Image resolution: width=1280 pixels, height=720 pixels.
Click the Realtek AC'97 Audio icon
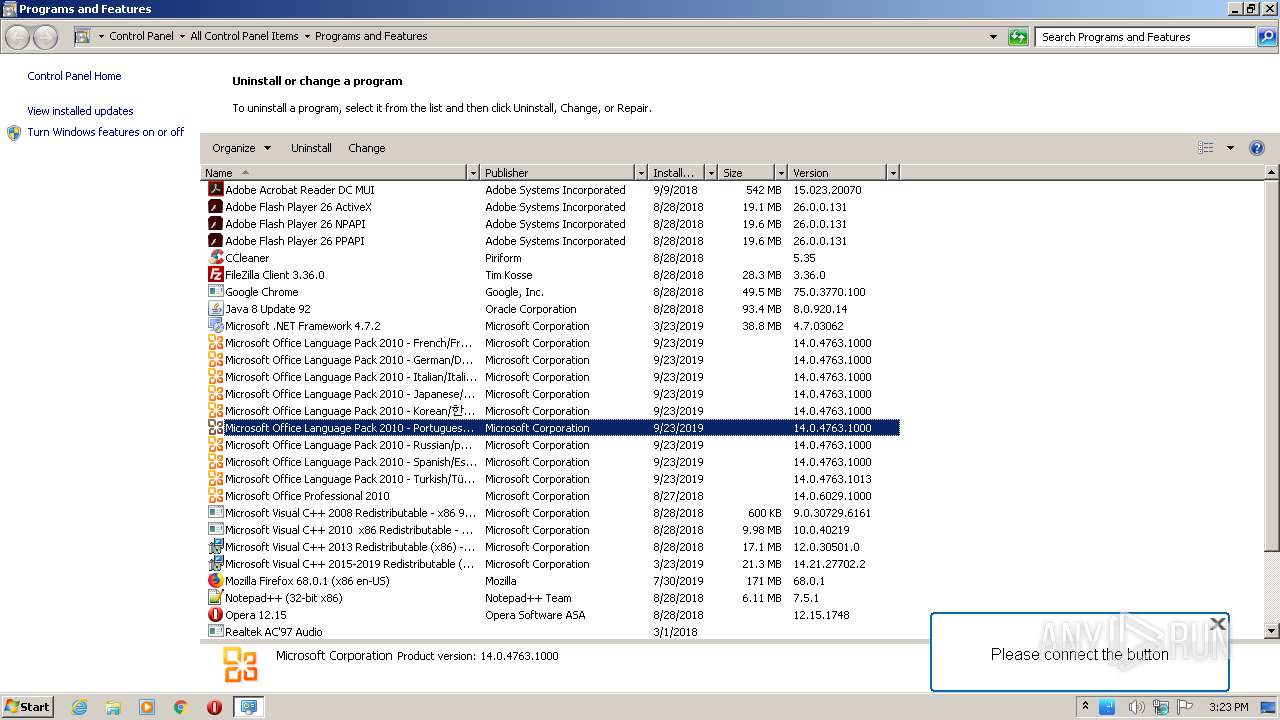click(215, 631)
